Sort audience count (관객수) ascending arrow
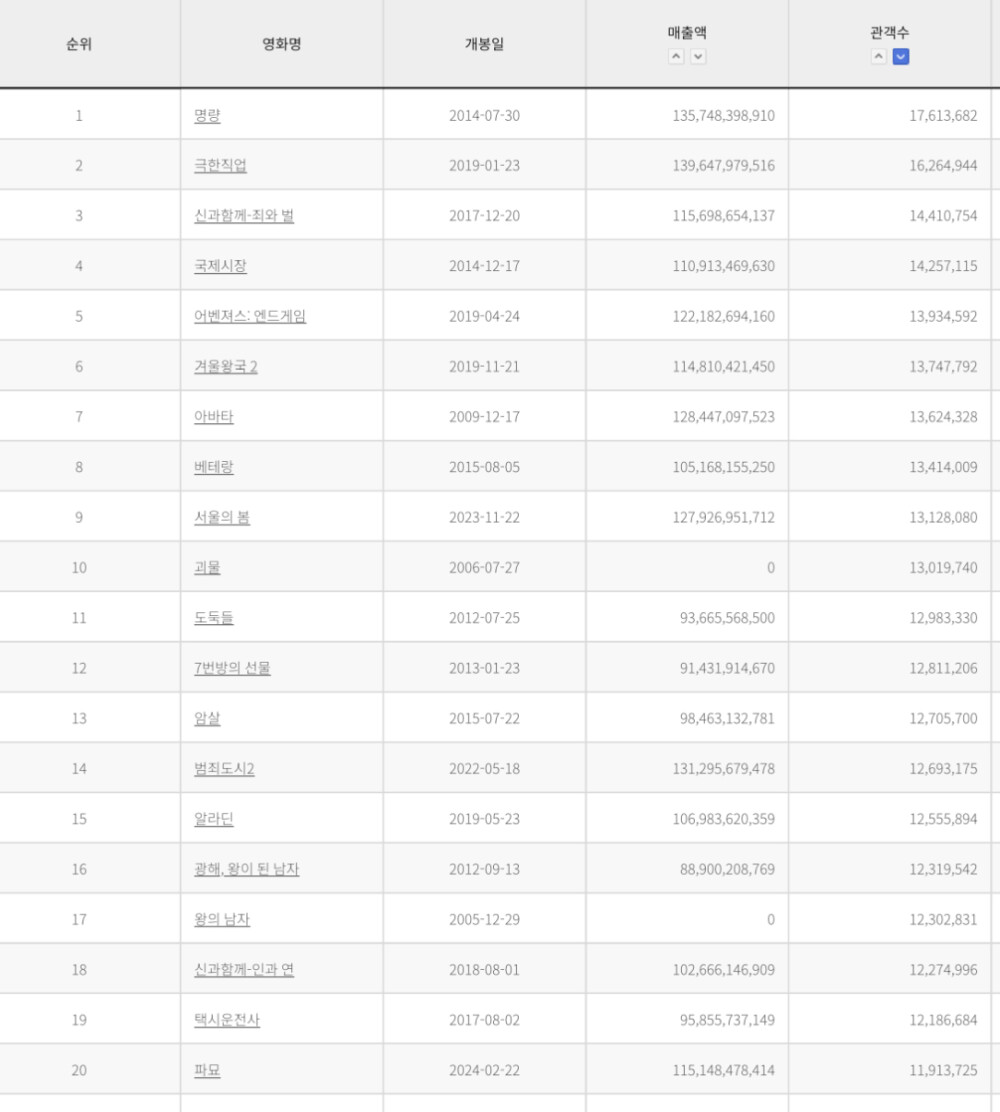 pos(878,57)
